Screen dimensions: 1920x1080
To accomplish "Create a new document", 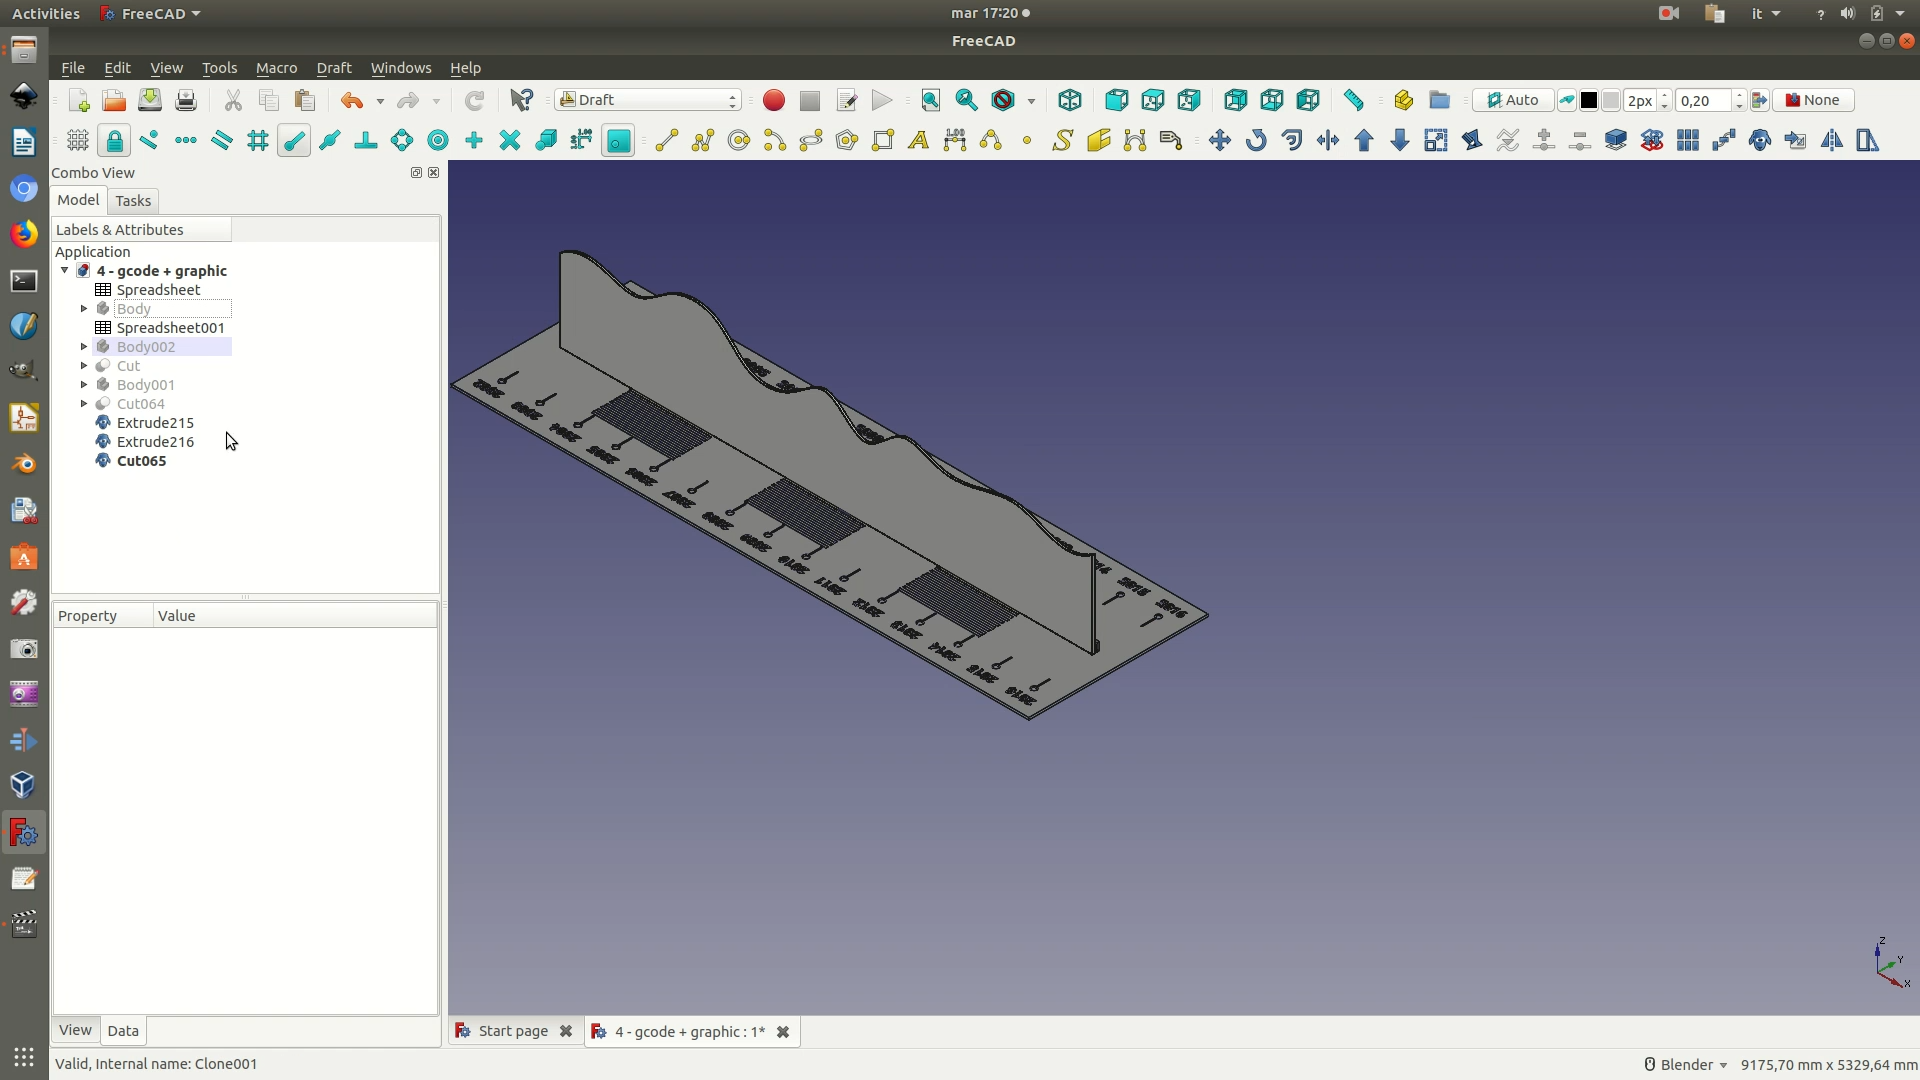I will pyautogui.click(x=78, y=100).
